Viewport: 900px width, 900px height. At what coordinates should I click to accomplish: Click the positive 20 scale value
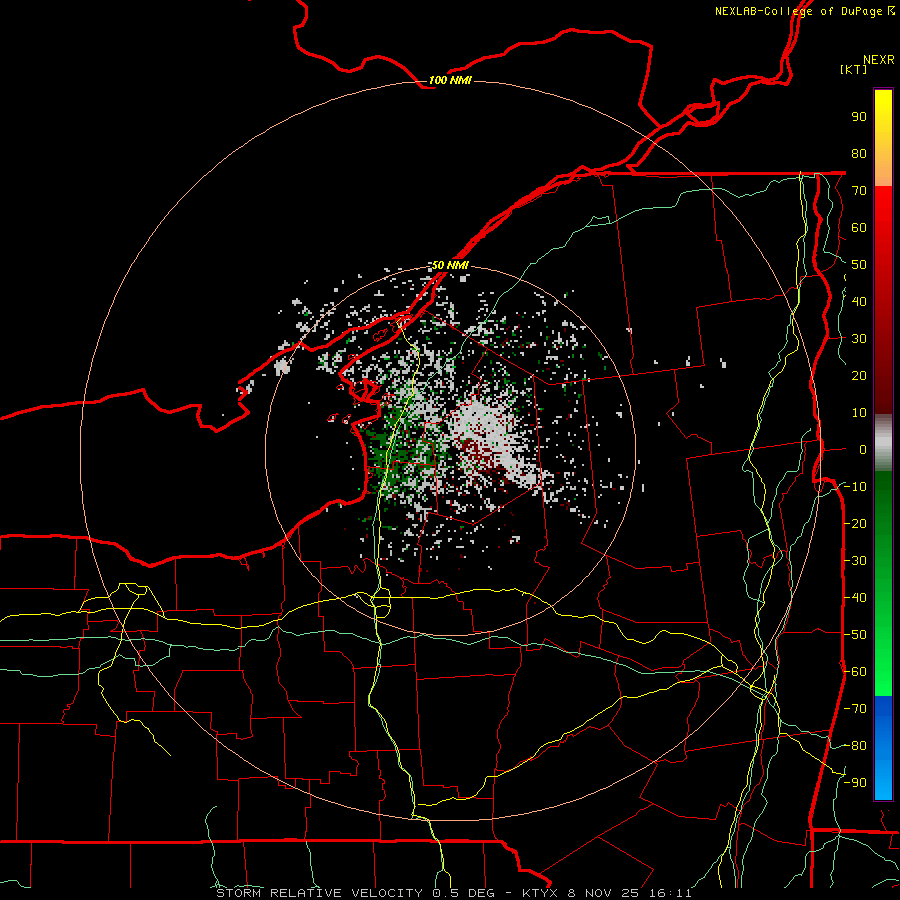click(x=859, y=376)
